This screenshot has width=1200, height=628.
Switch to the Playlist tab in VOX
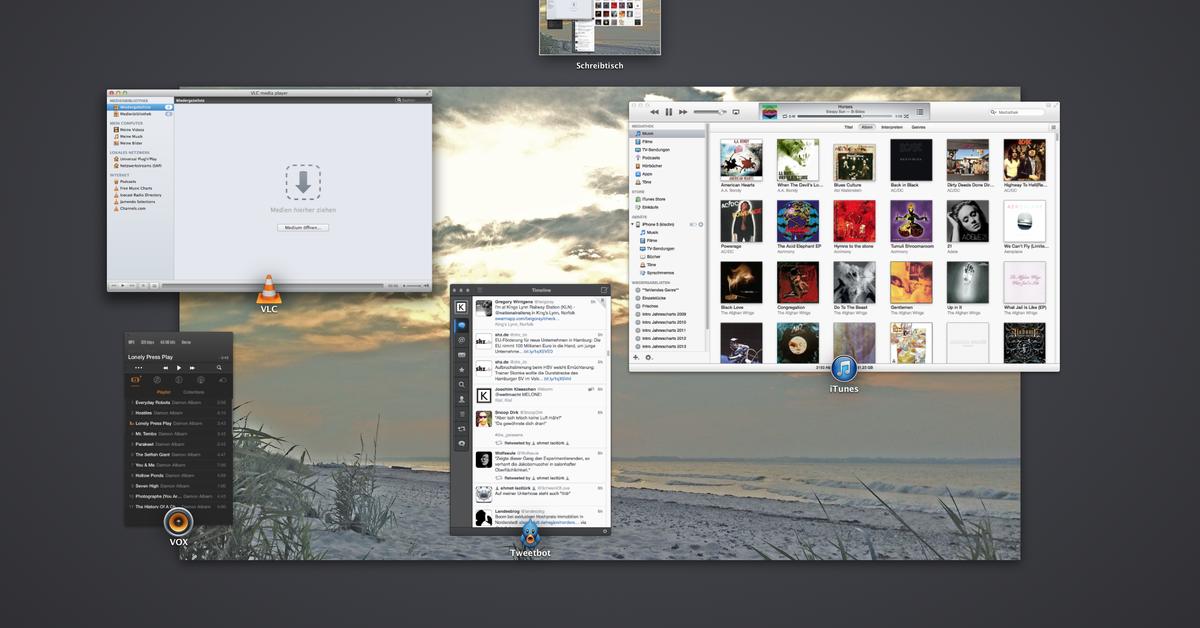pyautogui.click(x=164, y=392)
